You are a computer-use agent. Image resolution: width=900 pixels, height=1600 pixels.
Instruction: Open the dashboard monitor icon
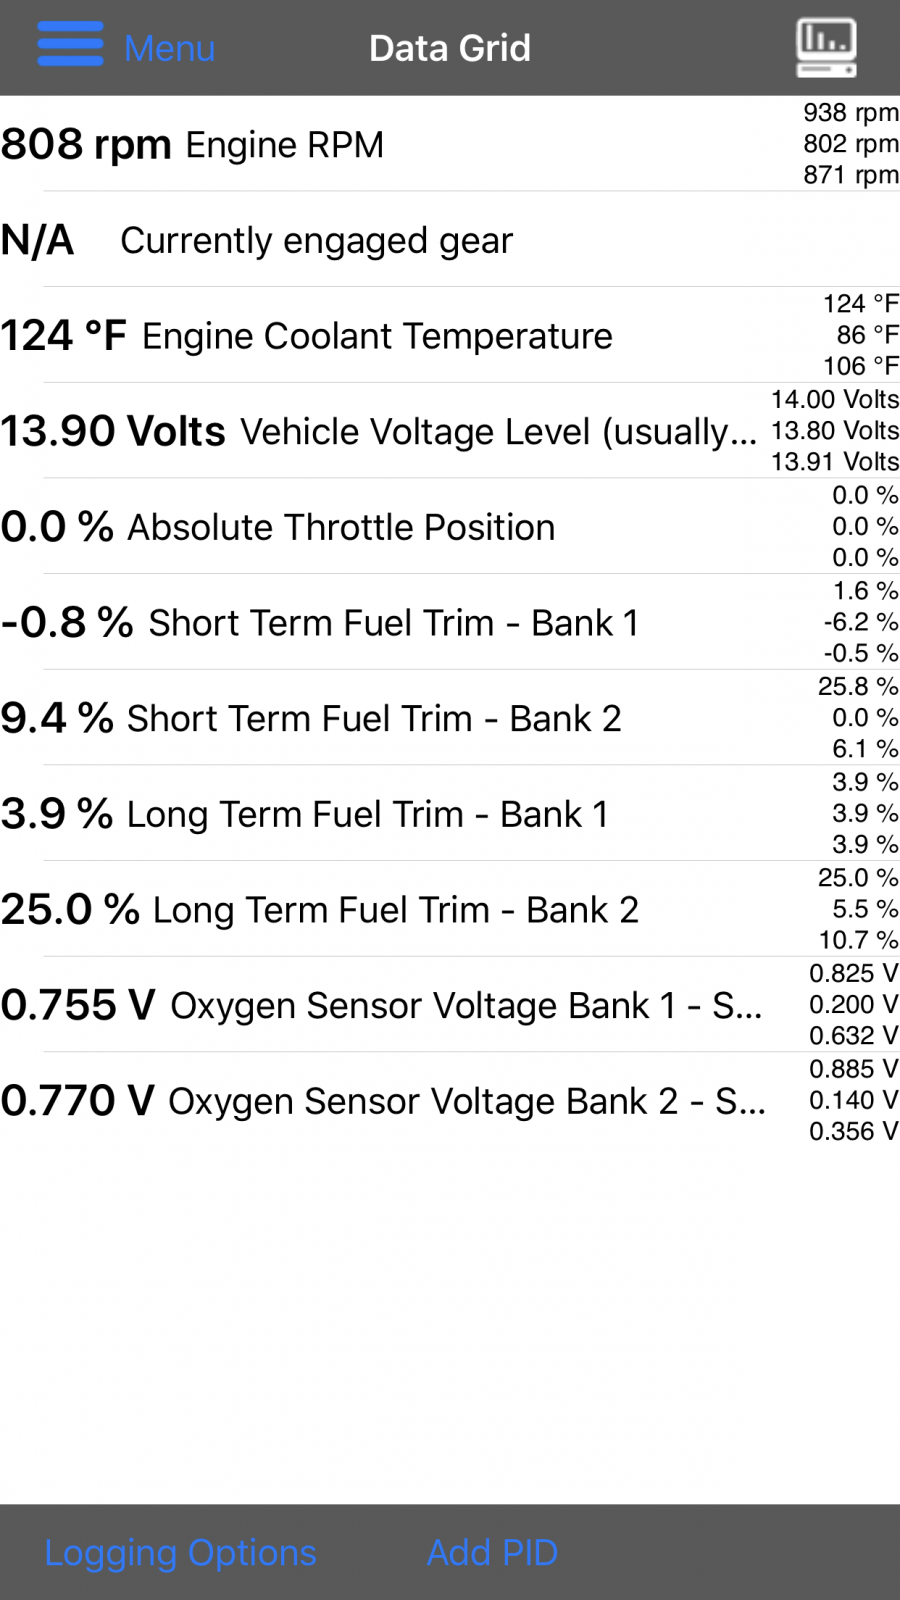pyautogui.click(x=826, y=48)
